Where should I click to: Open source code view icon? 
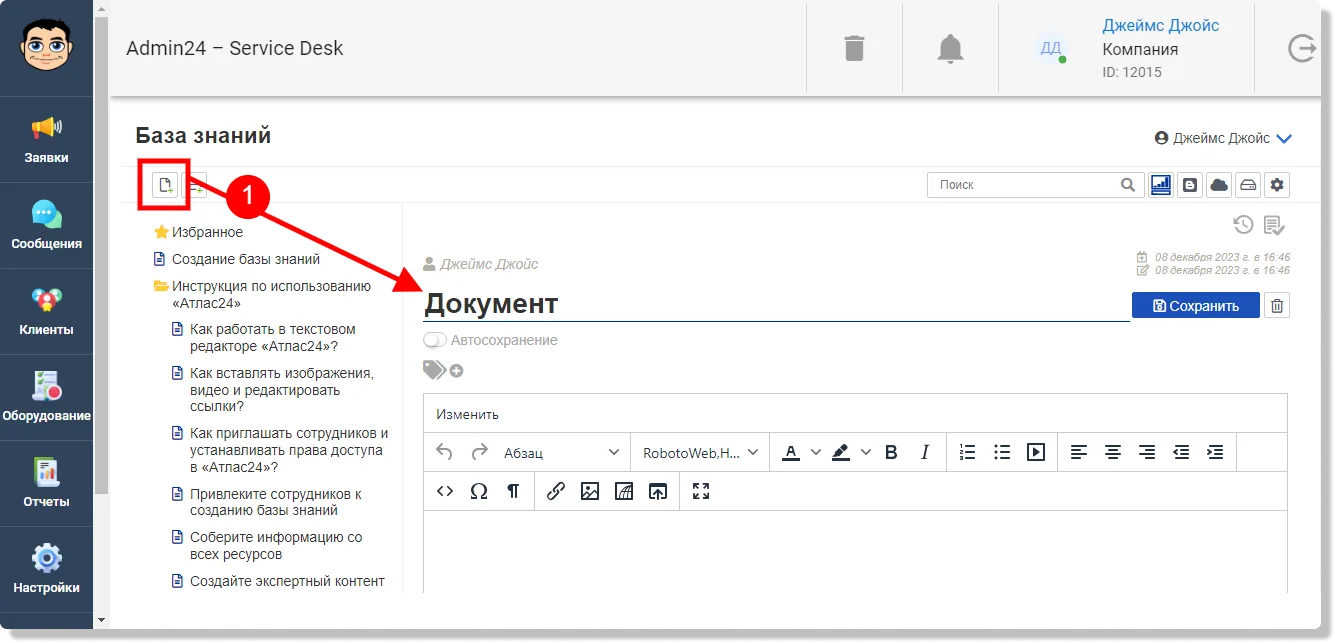pyautogui.click(x=445, y=491)
